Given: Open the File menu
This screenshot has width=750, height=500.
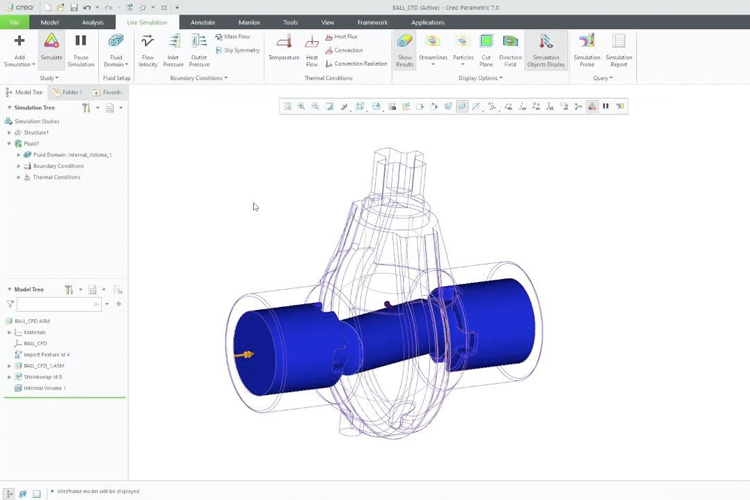Looking at the screenshot, I should coord(15,22).
